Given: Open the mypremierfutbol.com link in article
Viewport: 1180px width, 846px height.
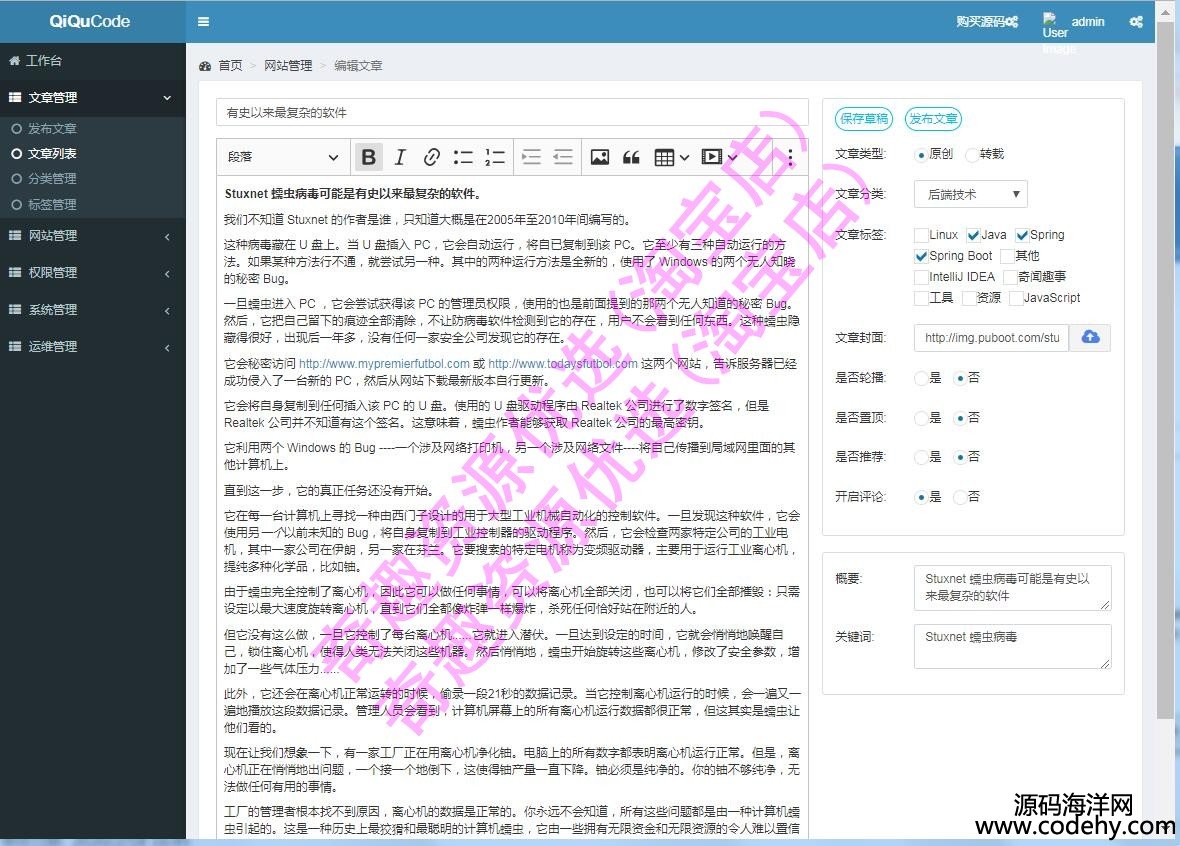Looking at the screenshot, I should 384,364.
